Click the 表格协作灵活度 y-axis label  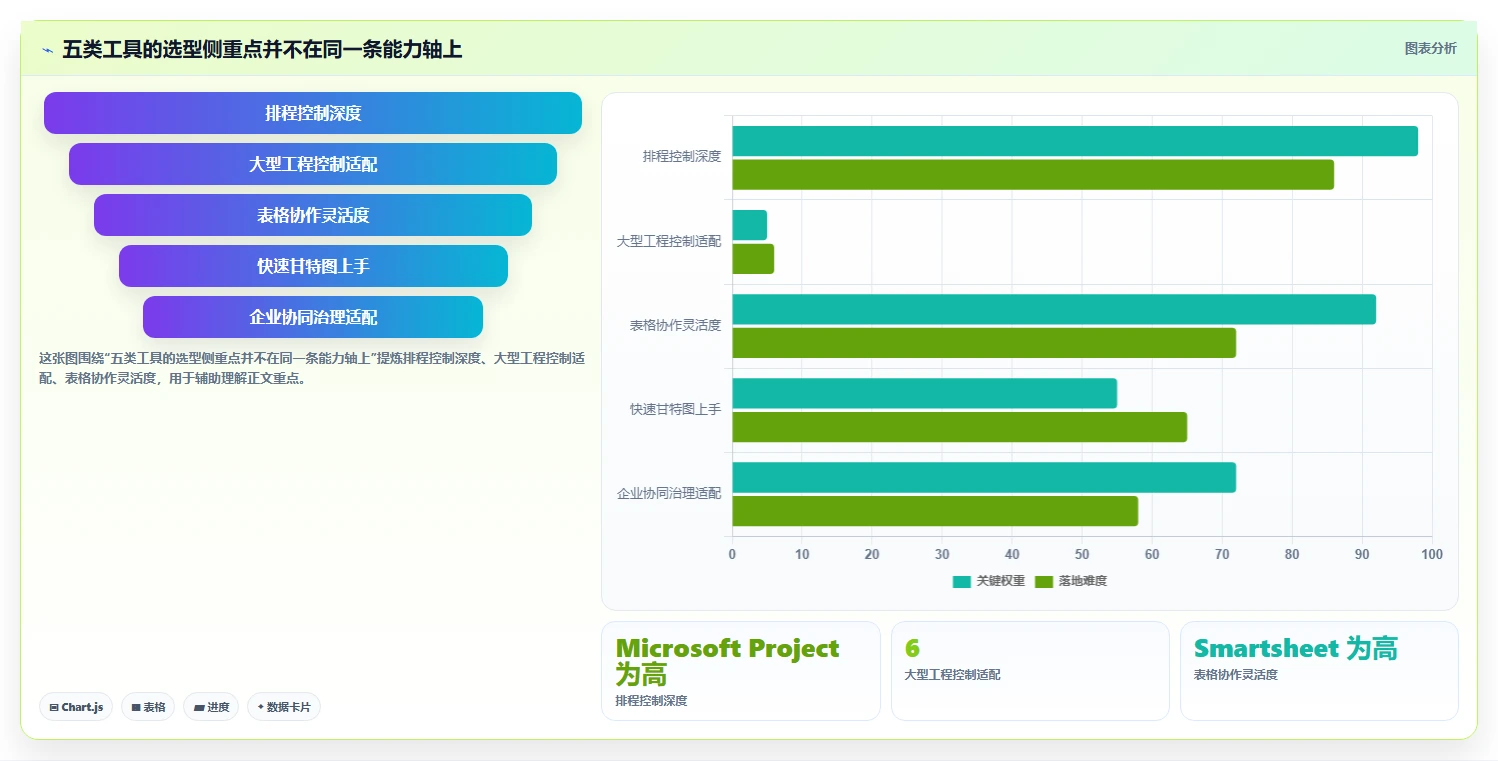point(675,325)
